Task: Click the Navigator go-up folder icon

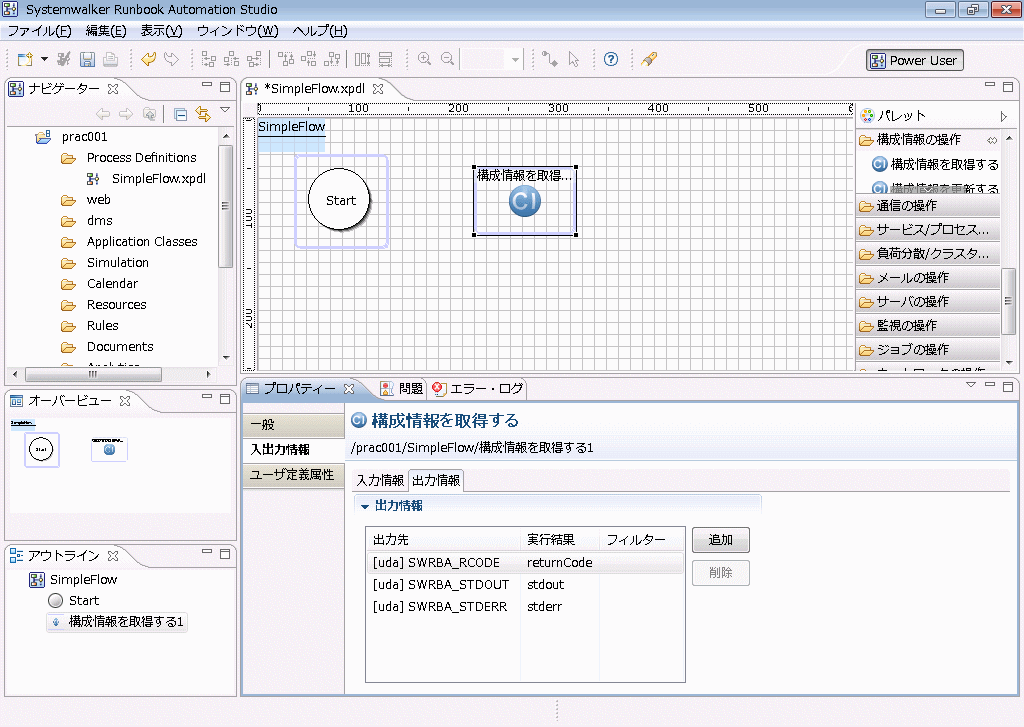Action: pyautogui.click(x=150, y=114)
